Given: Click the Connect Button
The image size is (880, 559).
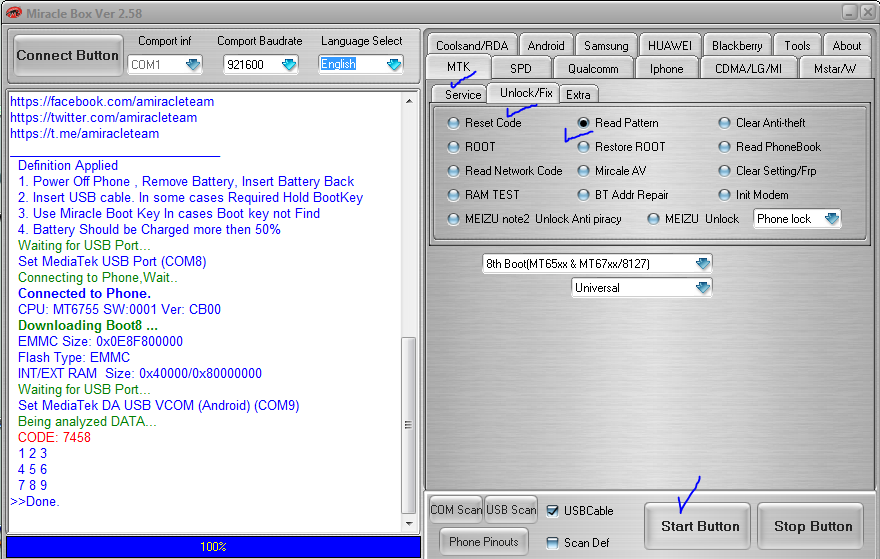Looking at the screenshot, I should click(x=68, y=56).
